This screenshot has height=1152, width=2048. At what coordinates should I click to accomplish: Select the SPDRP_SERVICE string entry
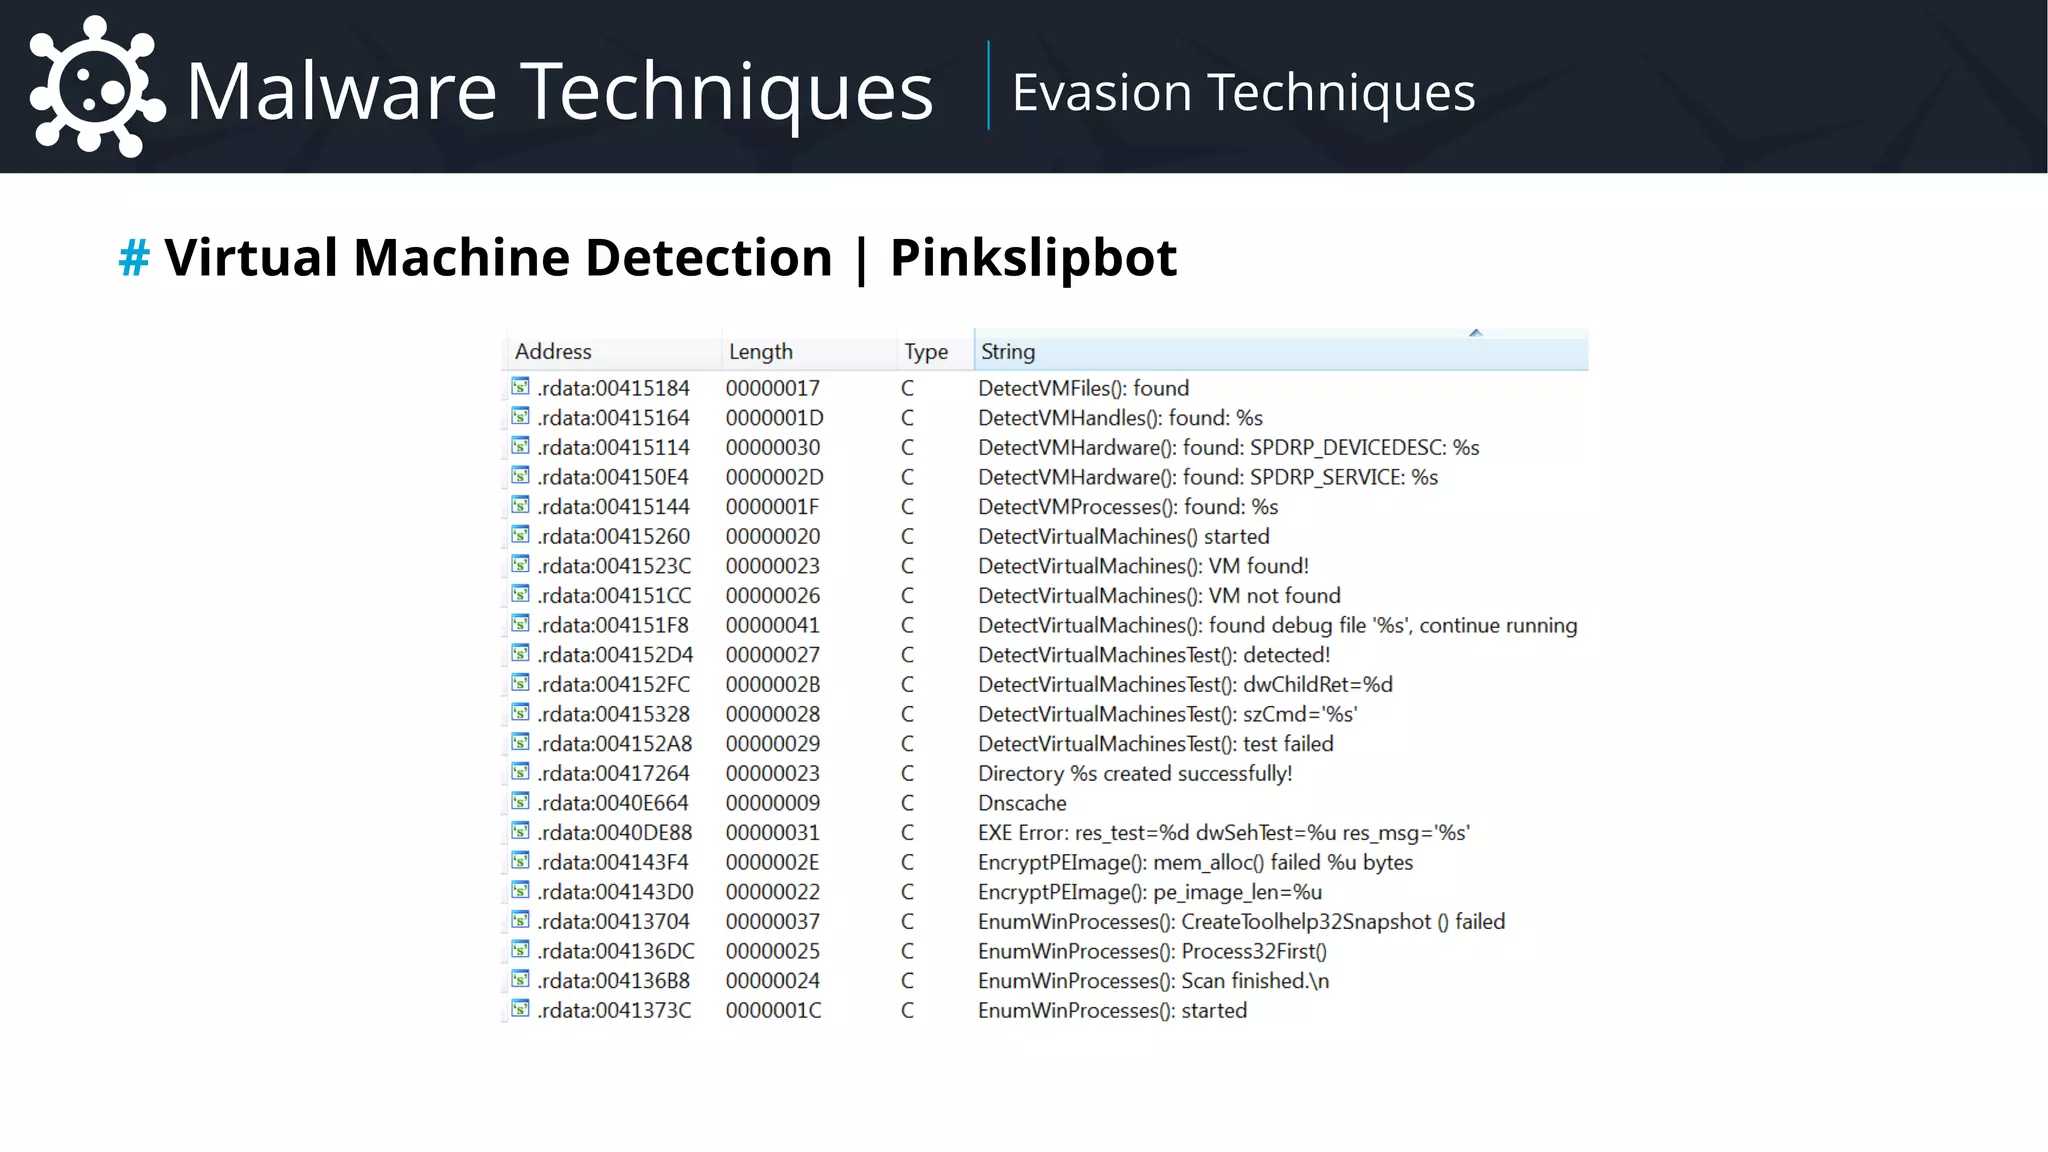[1207, 477]
